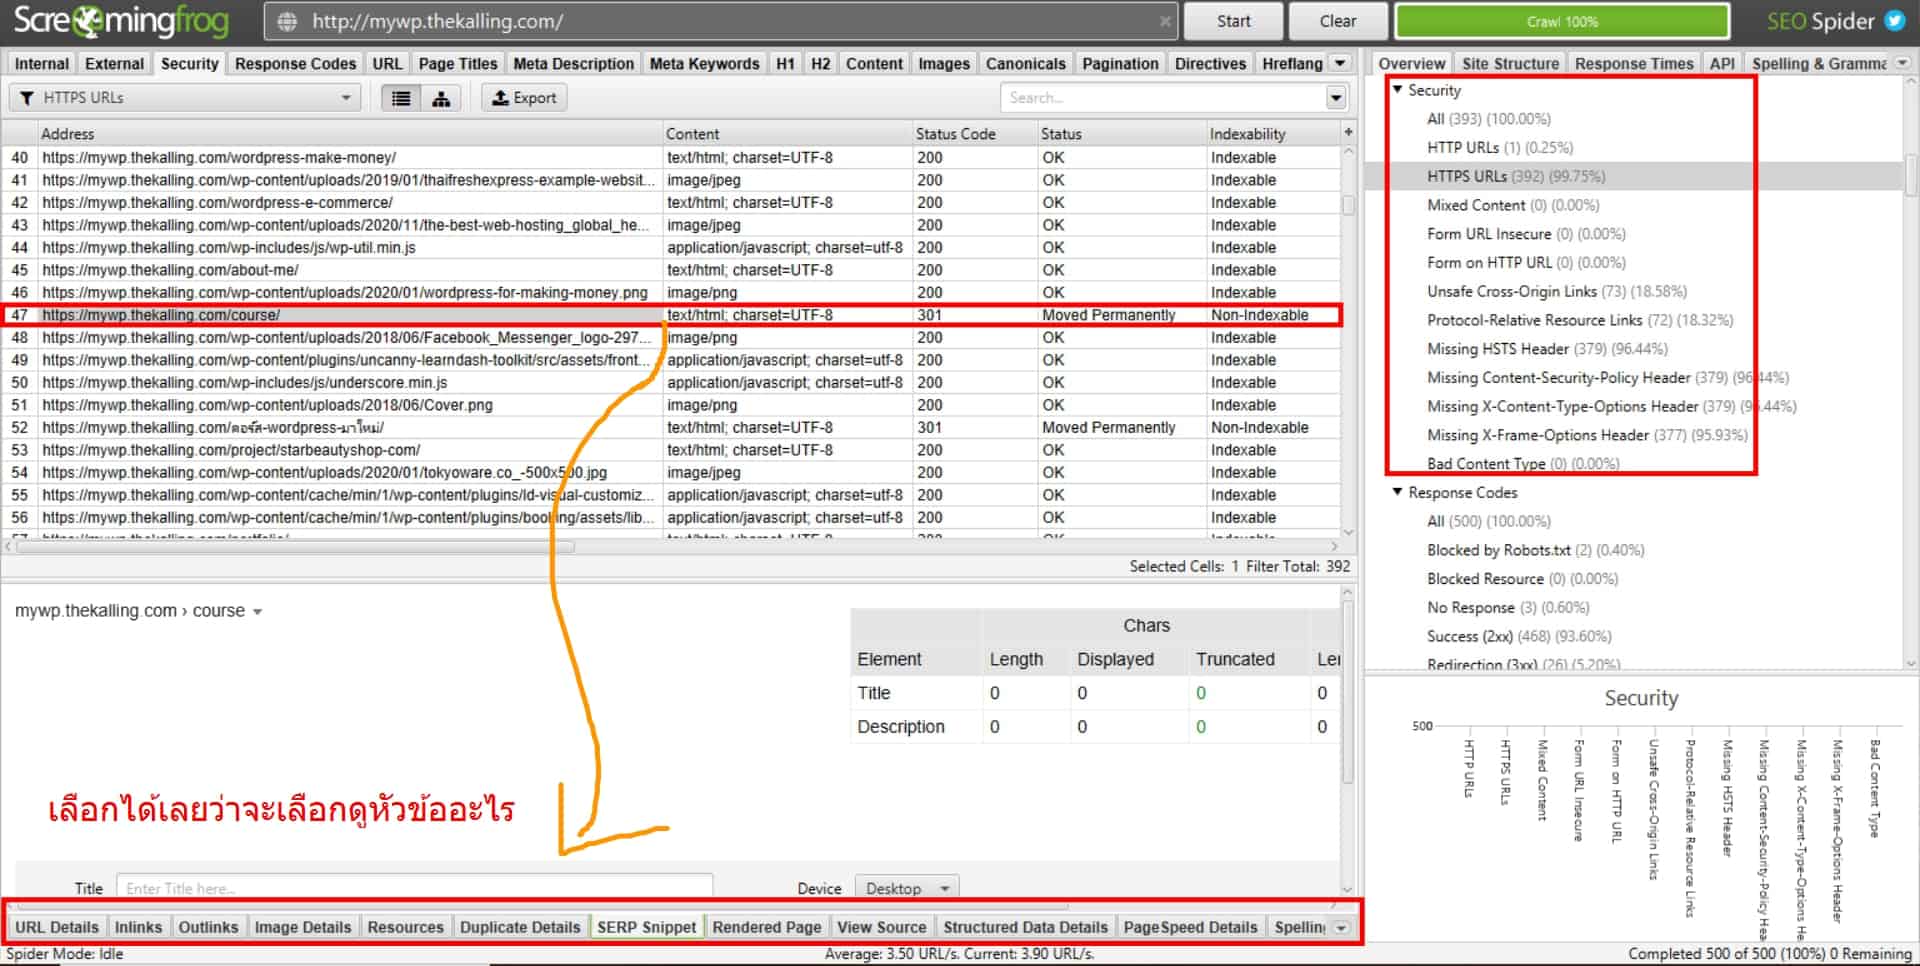Image resolution: width=1920 pixels, height=966 pixels.
Task: Open the Canonicals tab
Action: [1026, 63]
